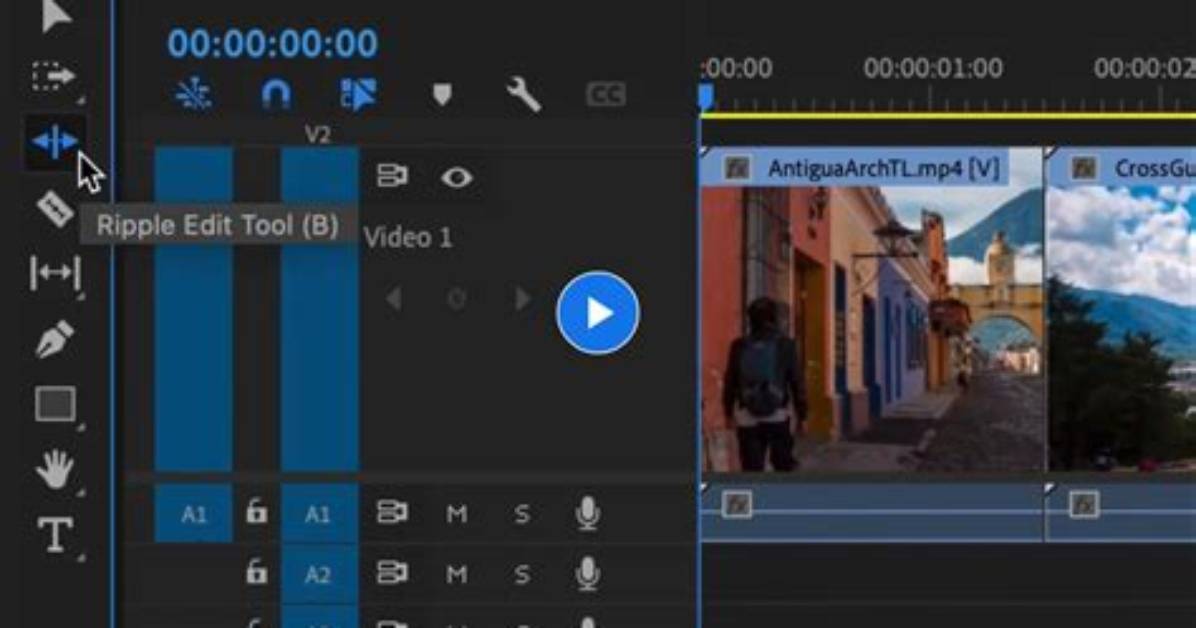The width and height of the screenshot is (1196, 628).
Task: Select the Pen tool
Action: point(55,339)
